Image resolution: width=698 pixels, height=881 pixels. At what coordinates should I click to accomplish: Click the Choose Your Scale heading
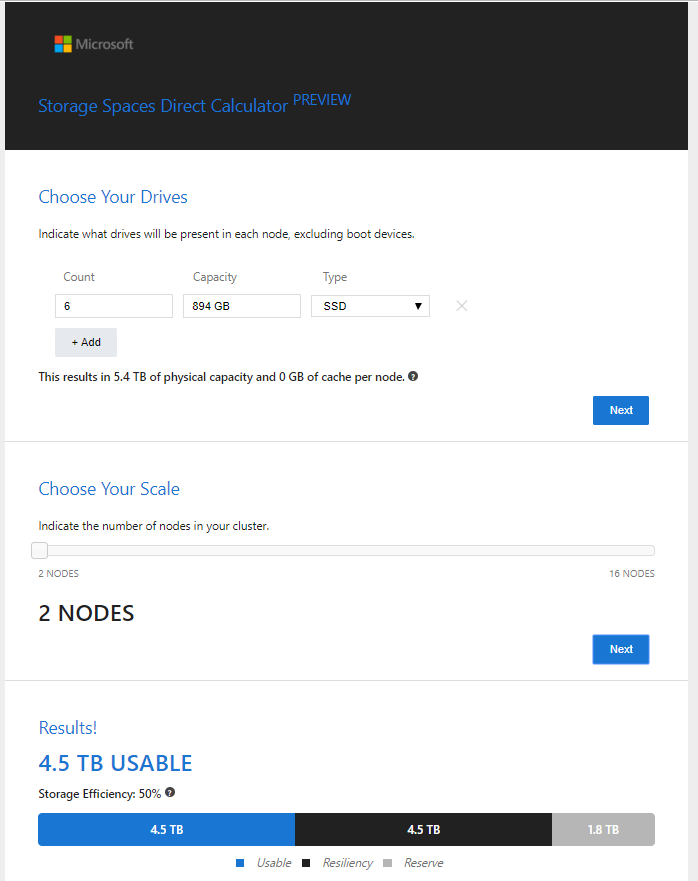click(109, 489)
